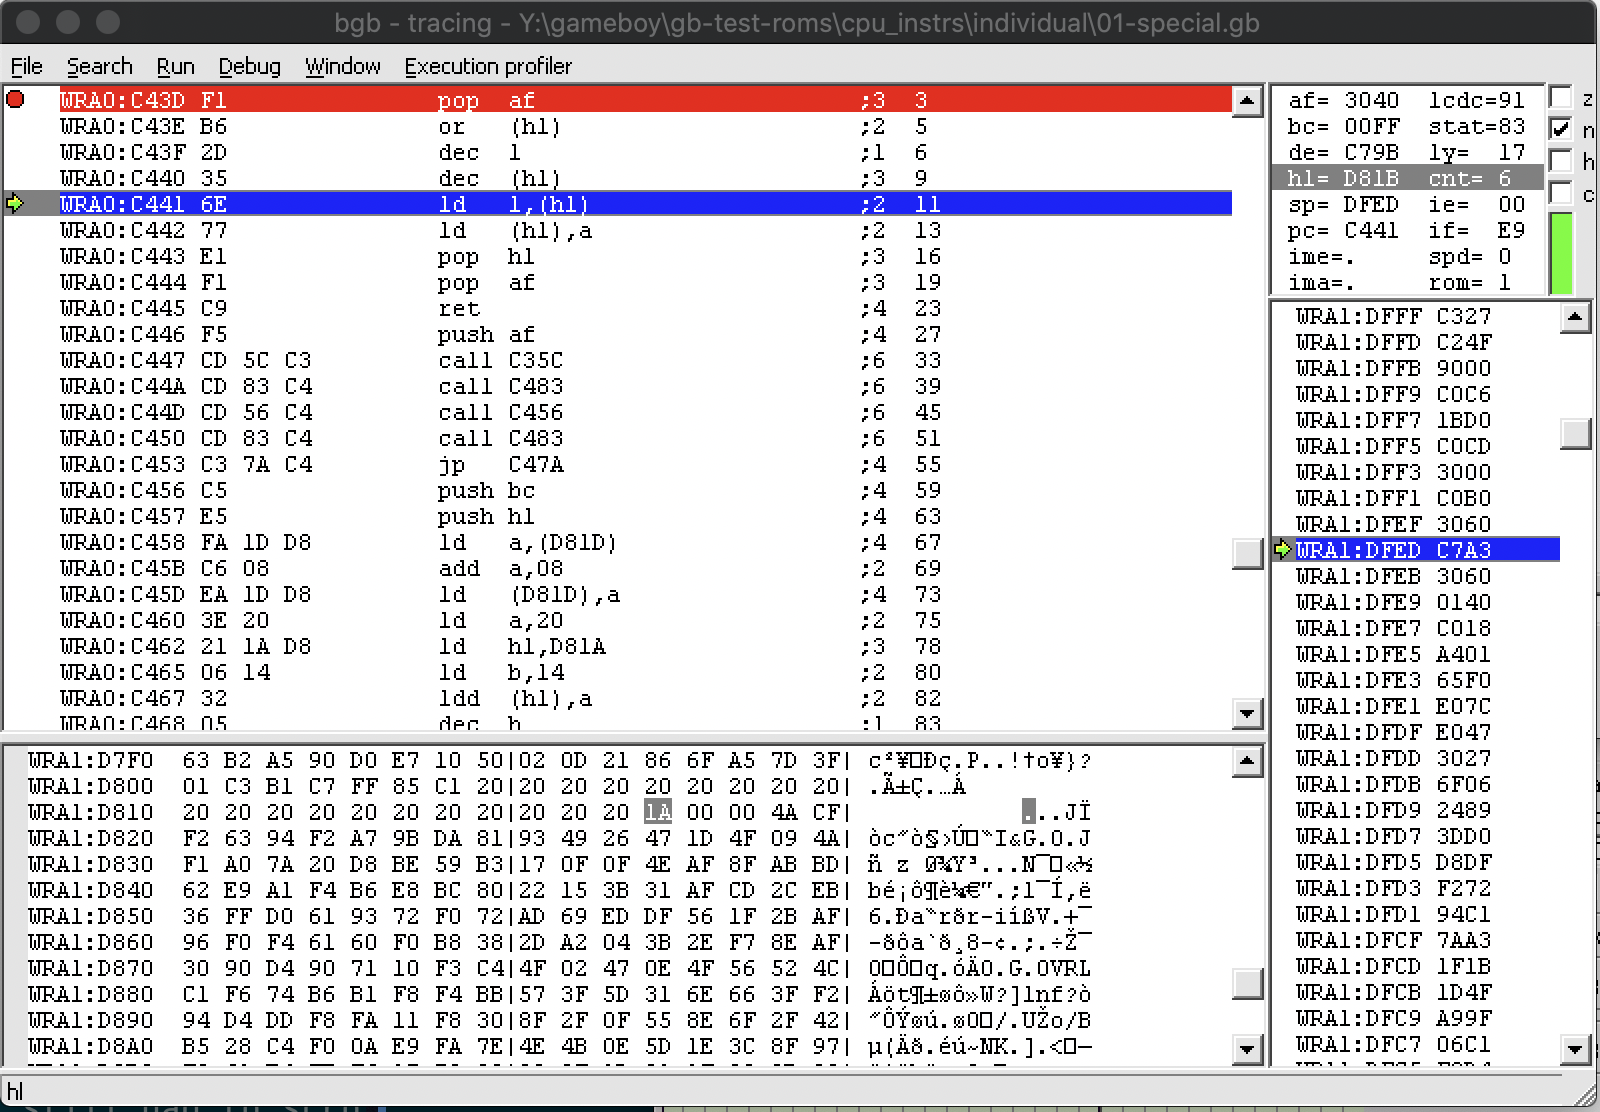The height and width of the screenshot is (1112, 1600).
Task: Open the Debug menu
Action: [249, 66]
